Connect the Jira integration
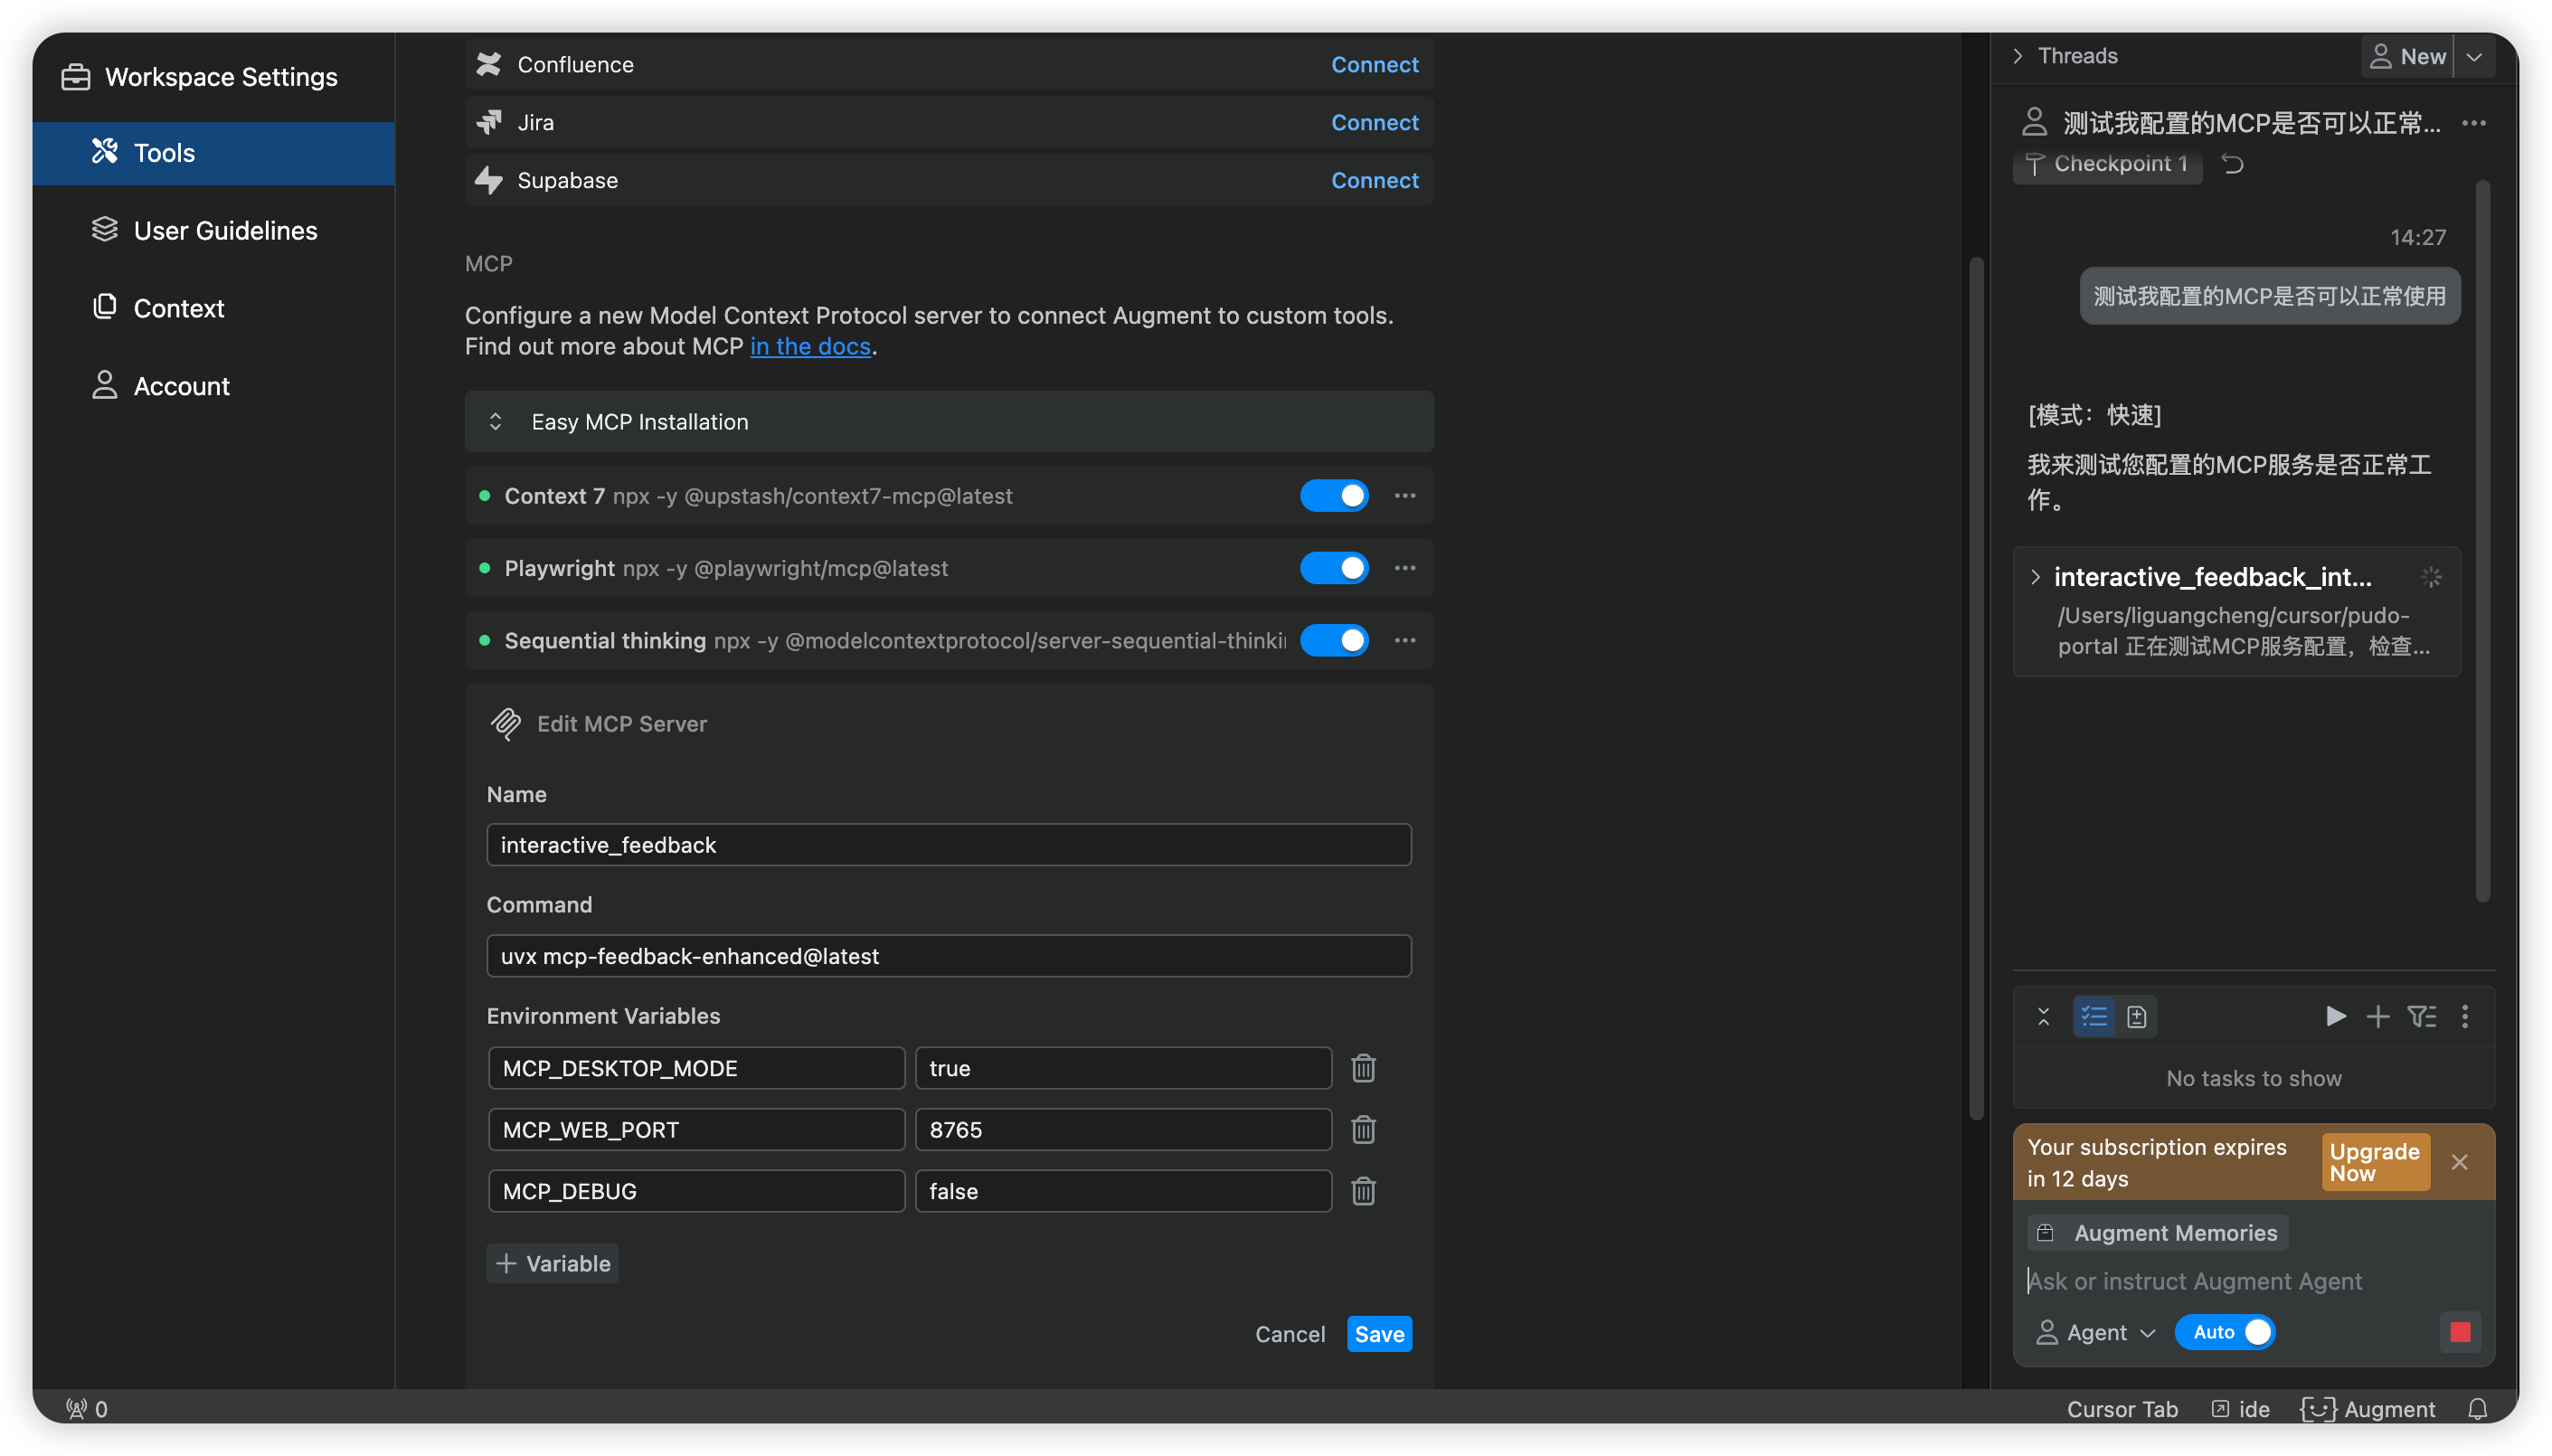This screenshot has width=2552, height=1456. (1374, 122)
